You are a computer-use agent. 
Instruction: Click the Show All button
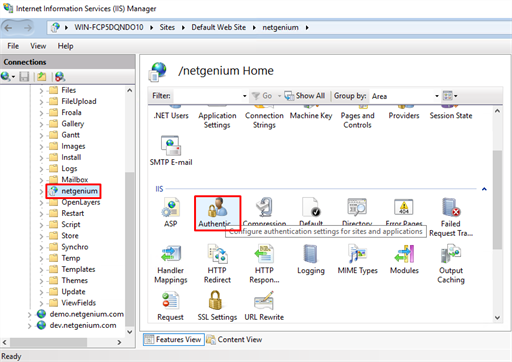click(305, 96)
